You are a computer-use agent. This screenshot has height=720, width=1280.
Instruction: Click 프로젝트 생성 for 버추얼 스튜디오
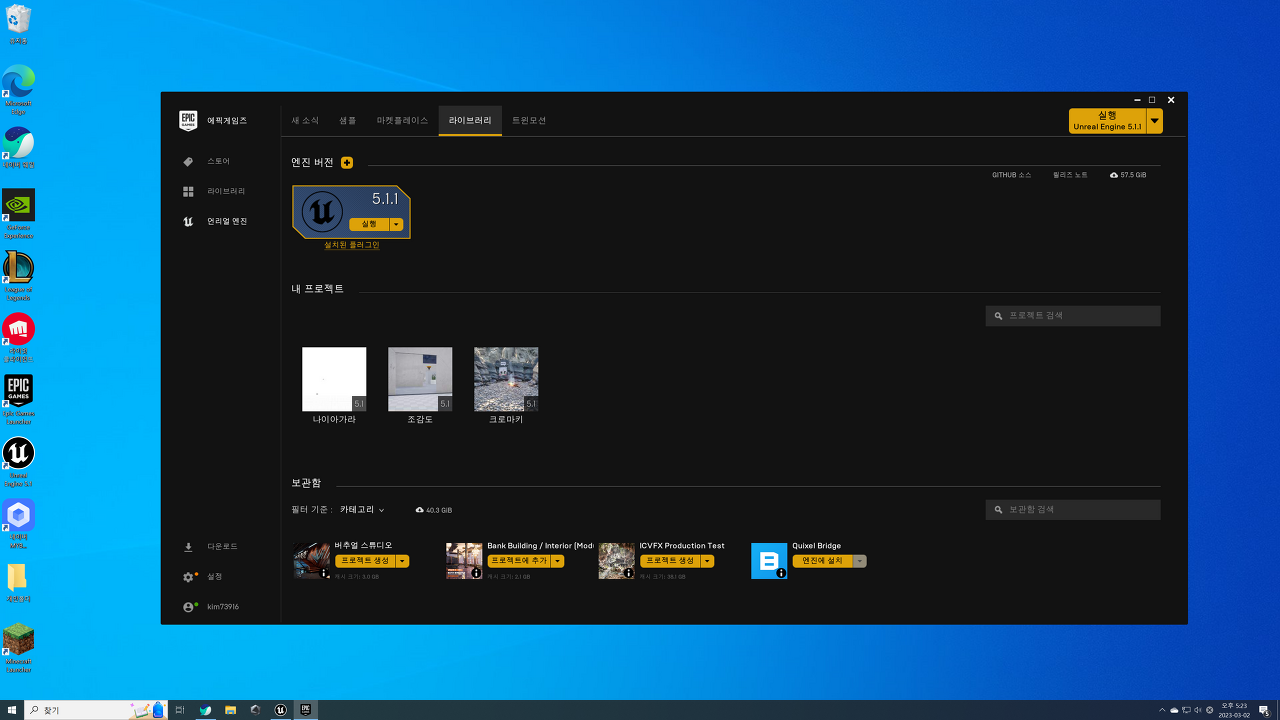[x=365, y=561]
